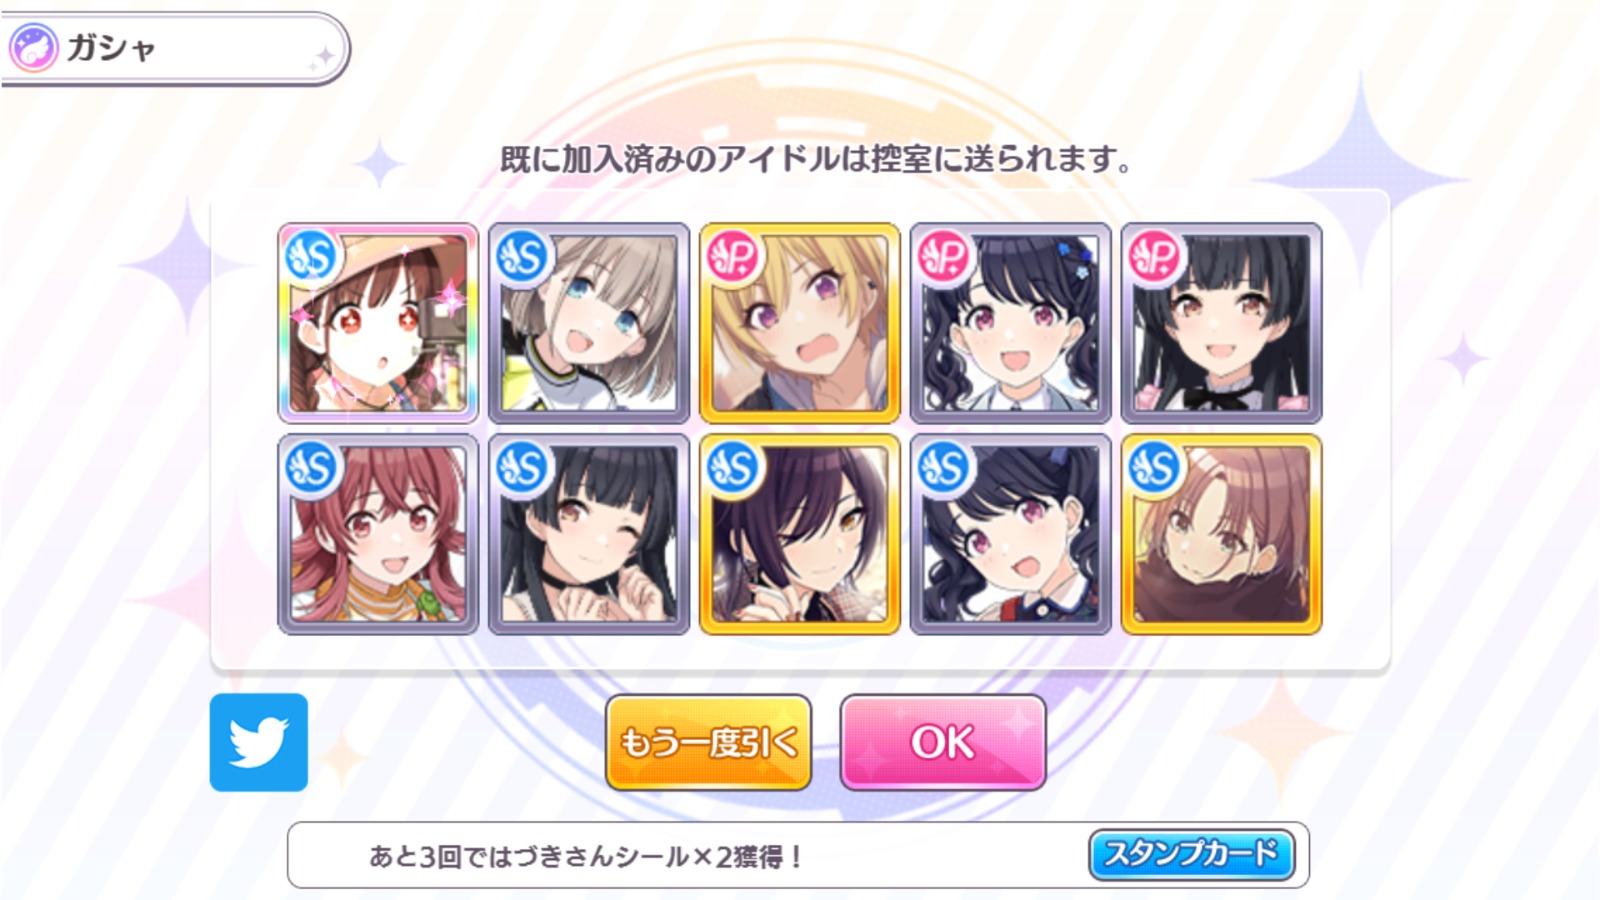Image resolution: width=1600 pixels, height=900 pixels.
Task: View the gold-framed brown-haired idol with scarf
Action: tap(1222, 534)
